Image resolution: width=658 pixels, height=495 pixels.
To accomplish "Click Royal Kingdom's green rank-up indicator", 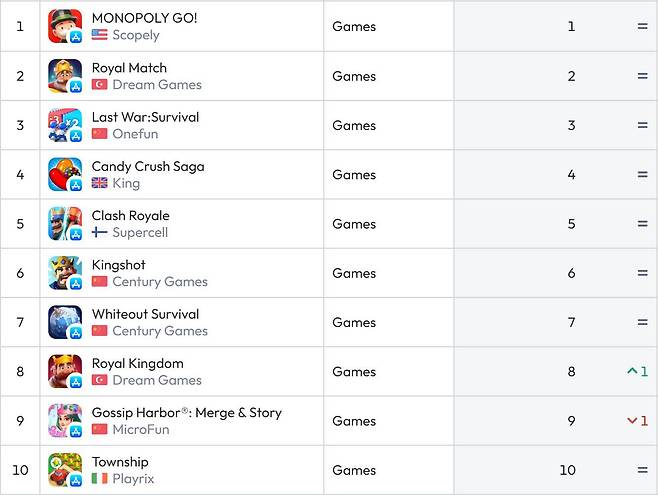I will pyautogui.click(x=637, y=372).
